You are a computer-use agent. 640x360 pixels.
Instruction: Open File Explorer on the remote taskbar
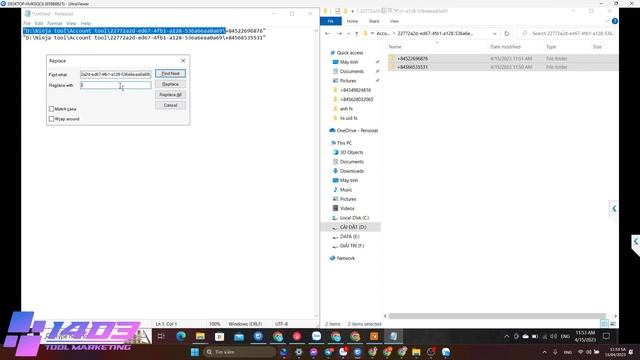tap(200, 336)
